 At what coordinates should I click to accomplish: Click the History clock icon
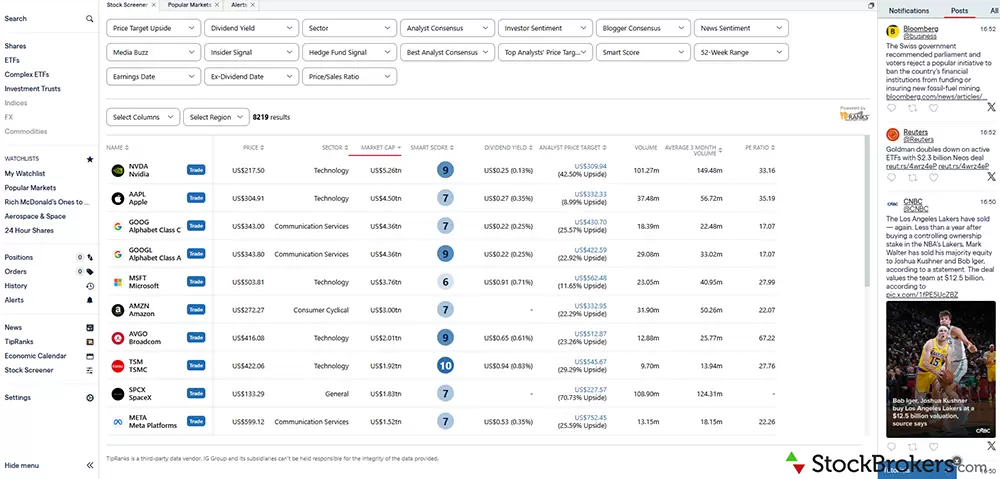click(90, 286)
